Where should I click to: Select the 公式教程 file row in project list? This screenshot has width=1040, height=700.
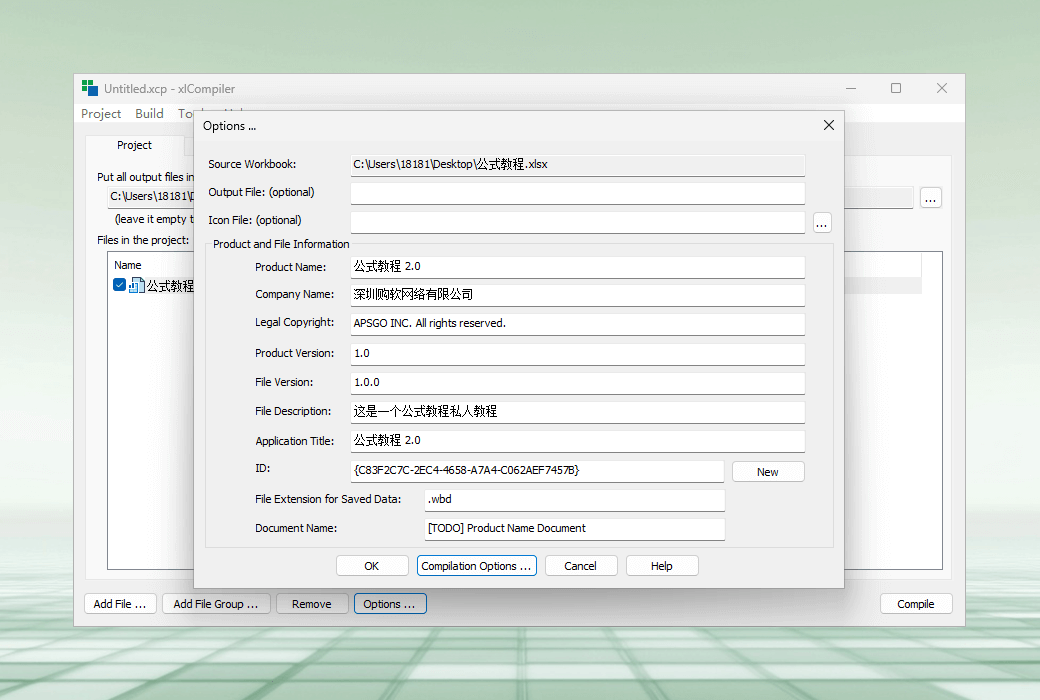tap(154, 285)
